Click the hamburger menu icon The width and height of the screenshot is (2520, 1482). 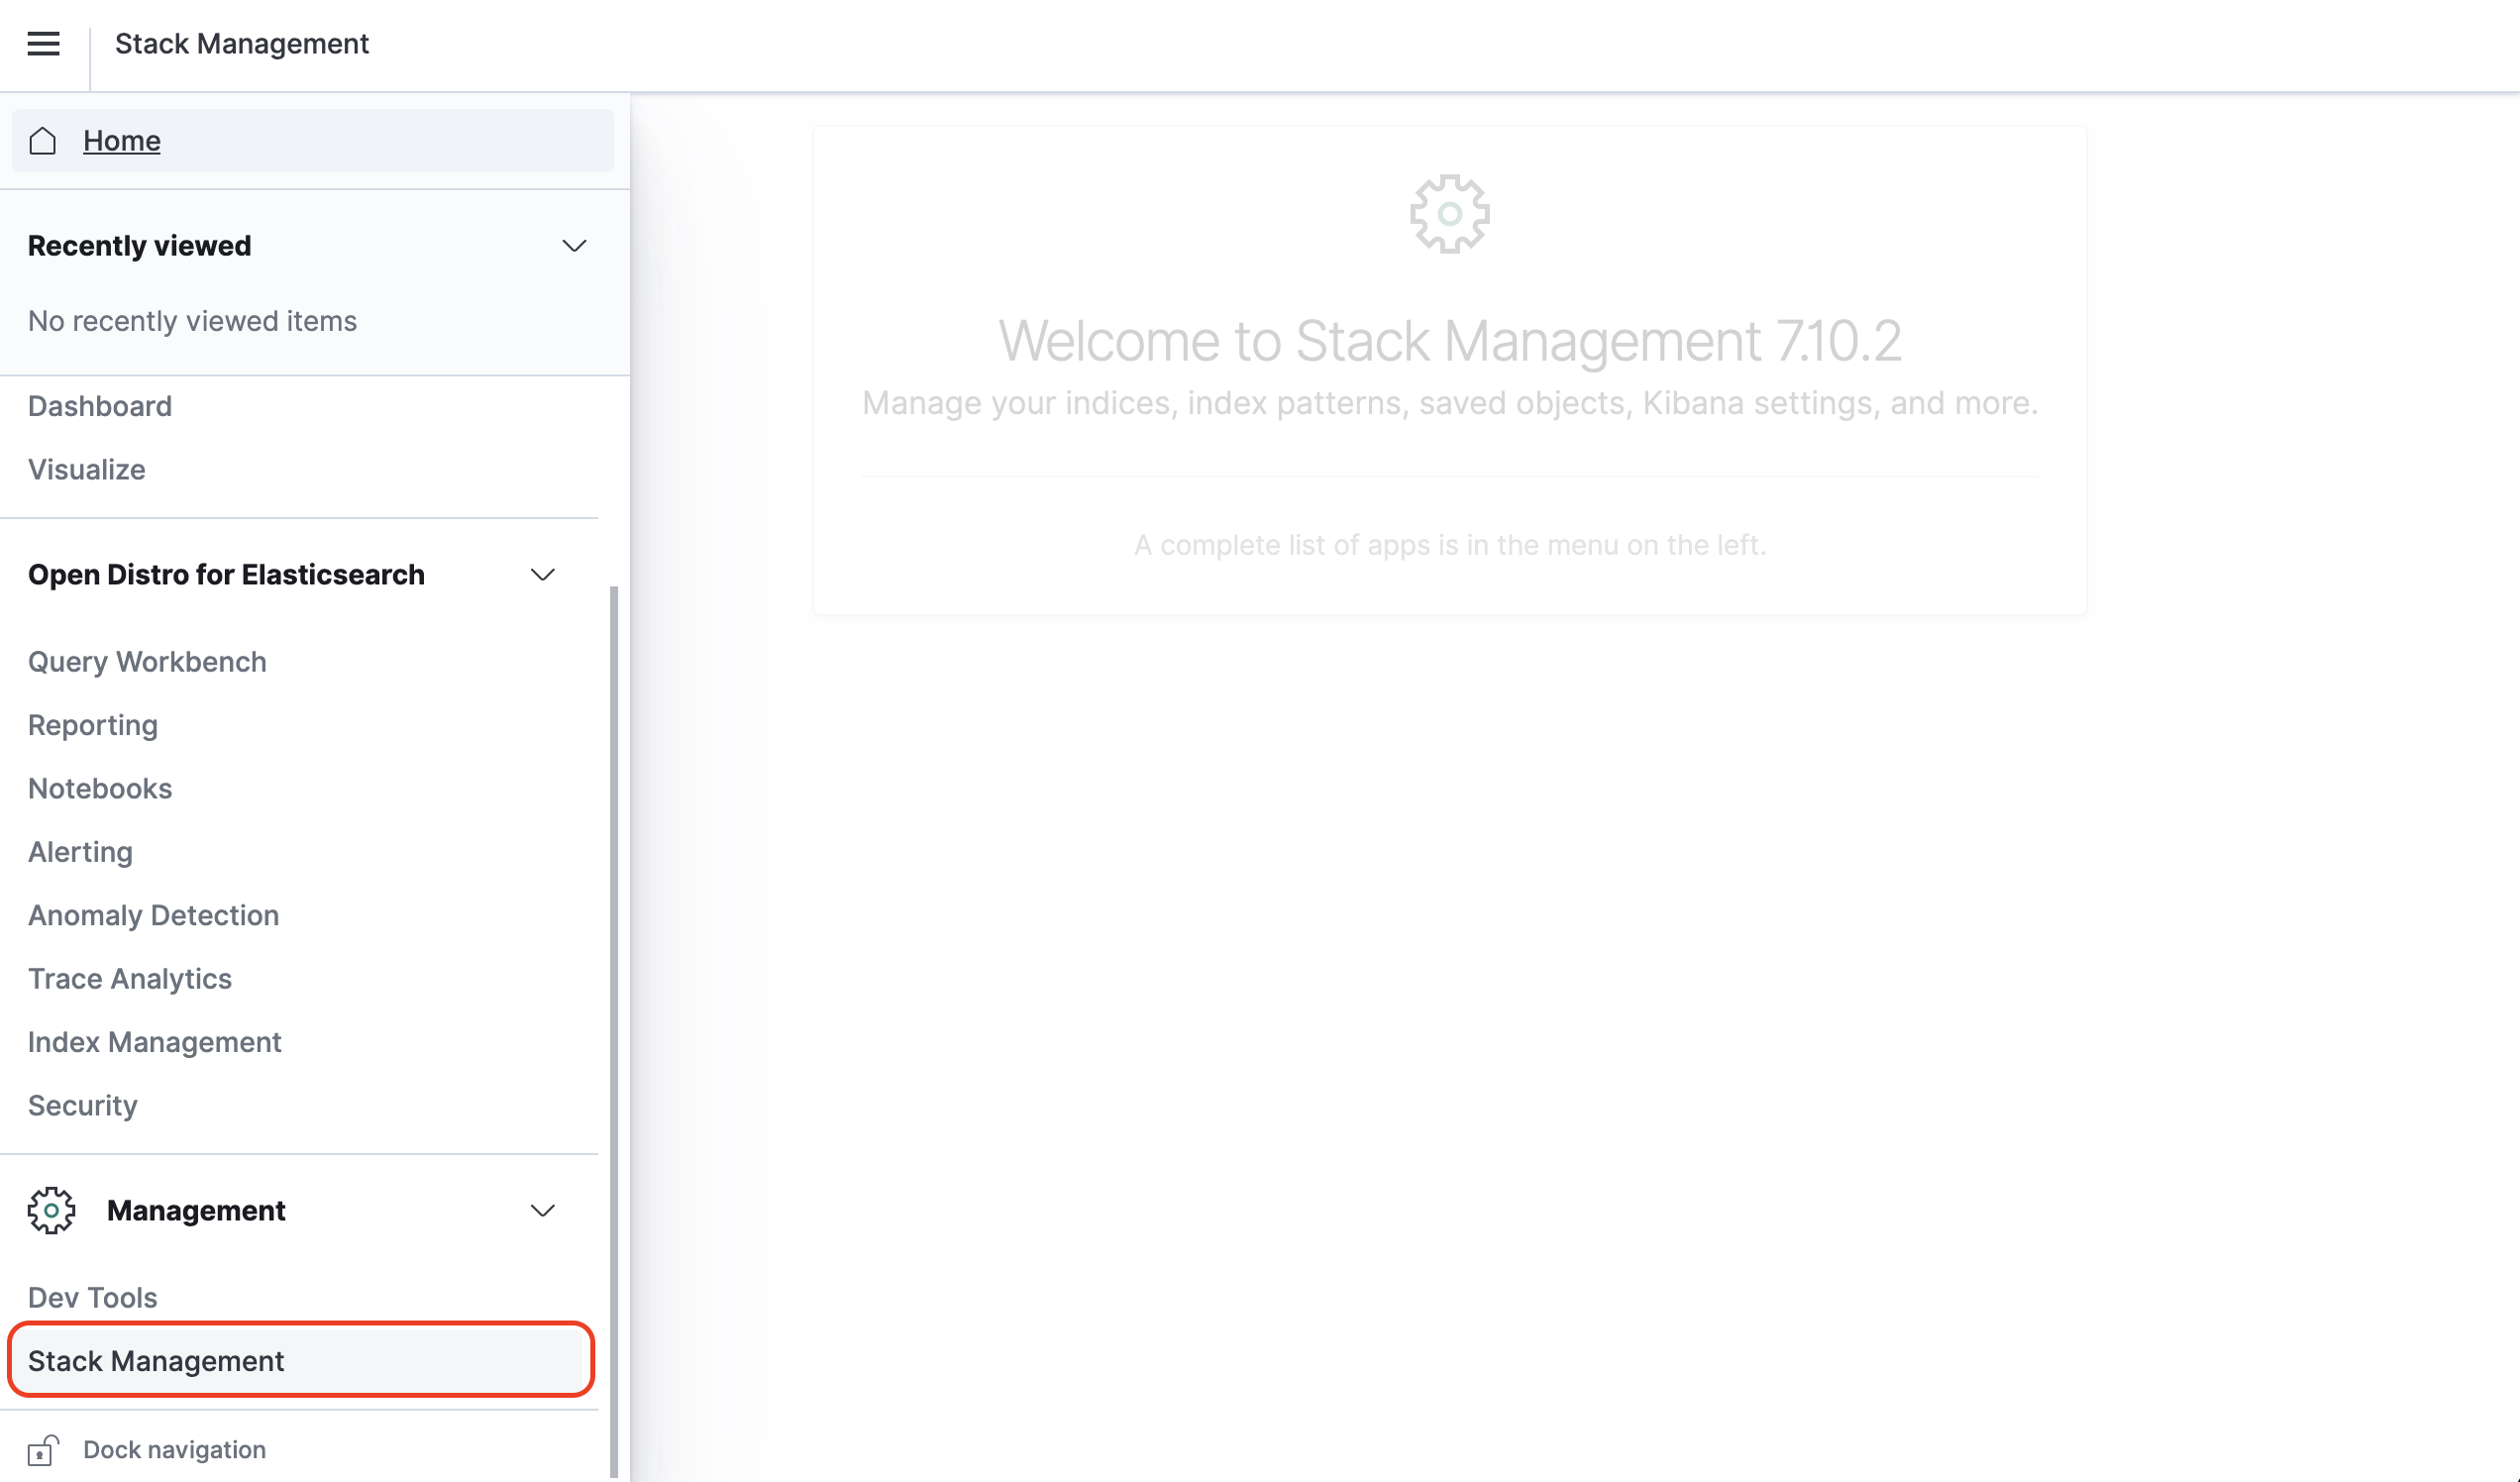(43, 44)
